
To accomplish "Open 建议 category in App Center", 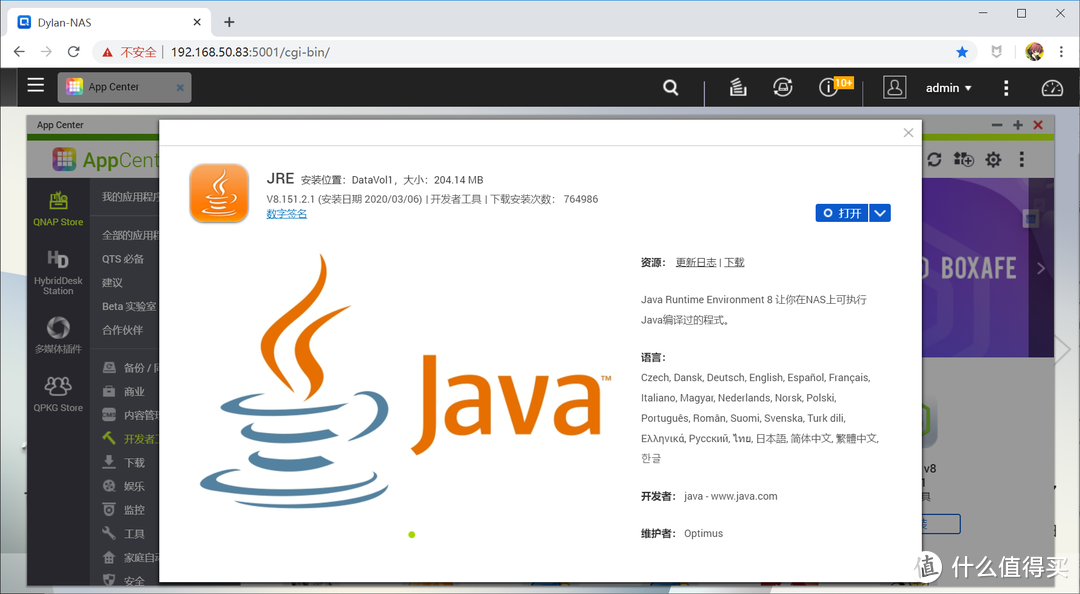I will [x=112, y=283].
